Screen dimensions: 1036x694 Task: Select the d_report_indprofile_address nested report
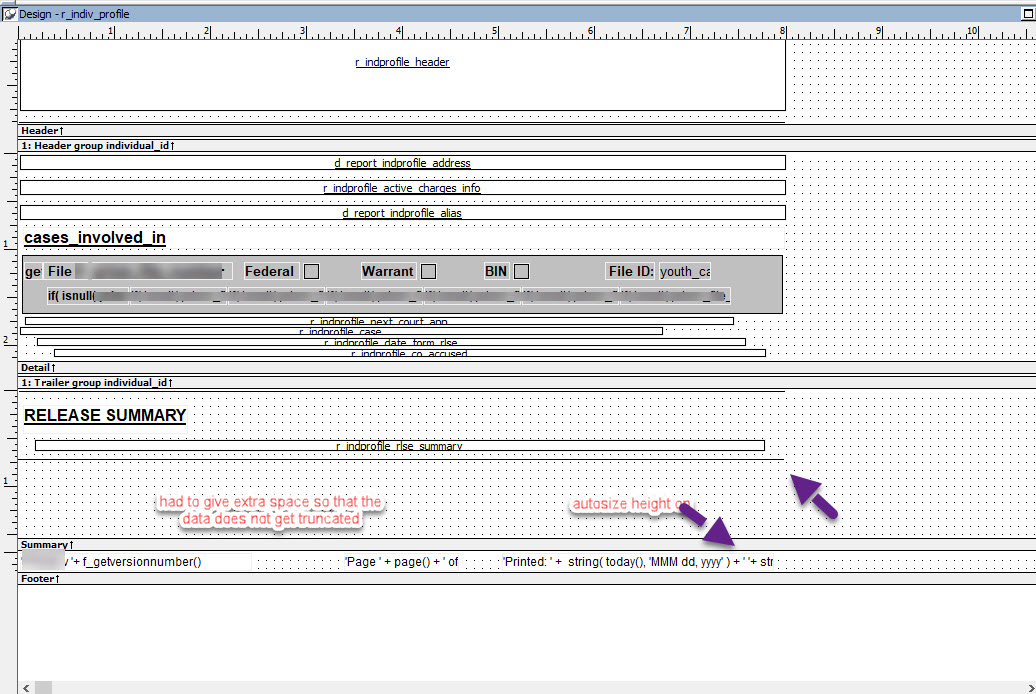(402, 163)
